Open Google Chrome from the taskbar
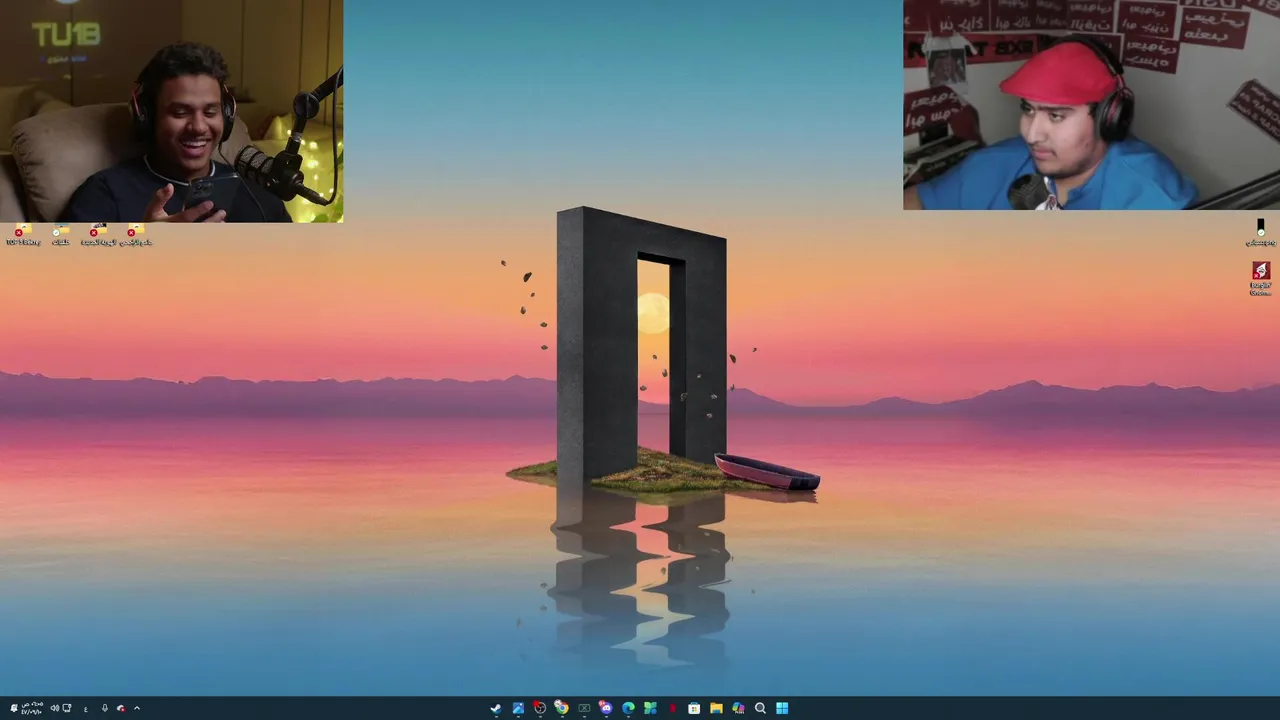 pyautogui.click(x=562, y=708)
